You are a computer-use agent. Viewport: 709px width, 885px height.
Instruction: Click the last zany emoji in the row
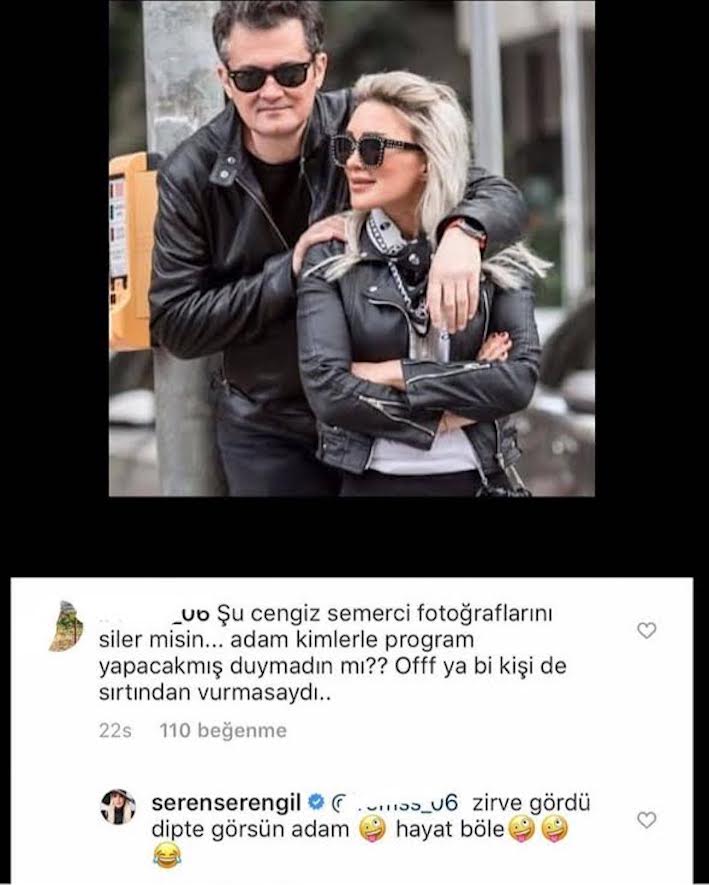(554, 829)
